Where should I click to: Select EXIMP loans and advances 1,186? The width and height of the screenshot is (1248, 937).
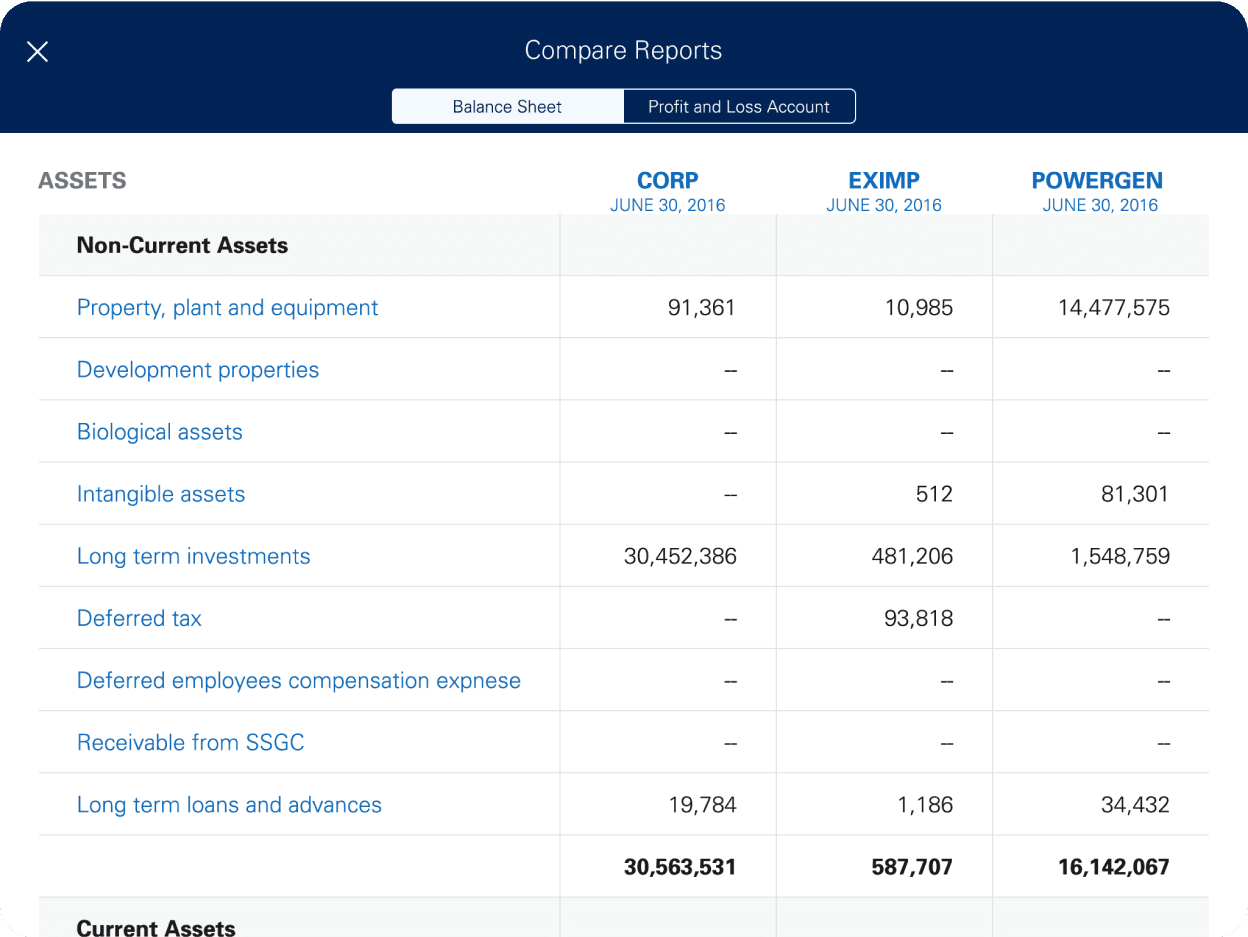(x=926, y=805)
